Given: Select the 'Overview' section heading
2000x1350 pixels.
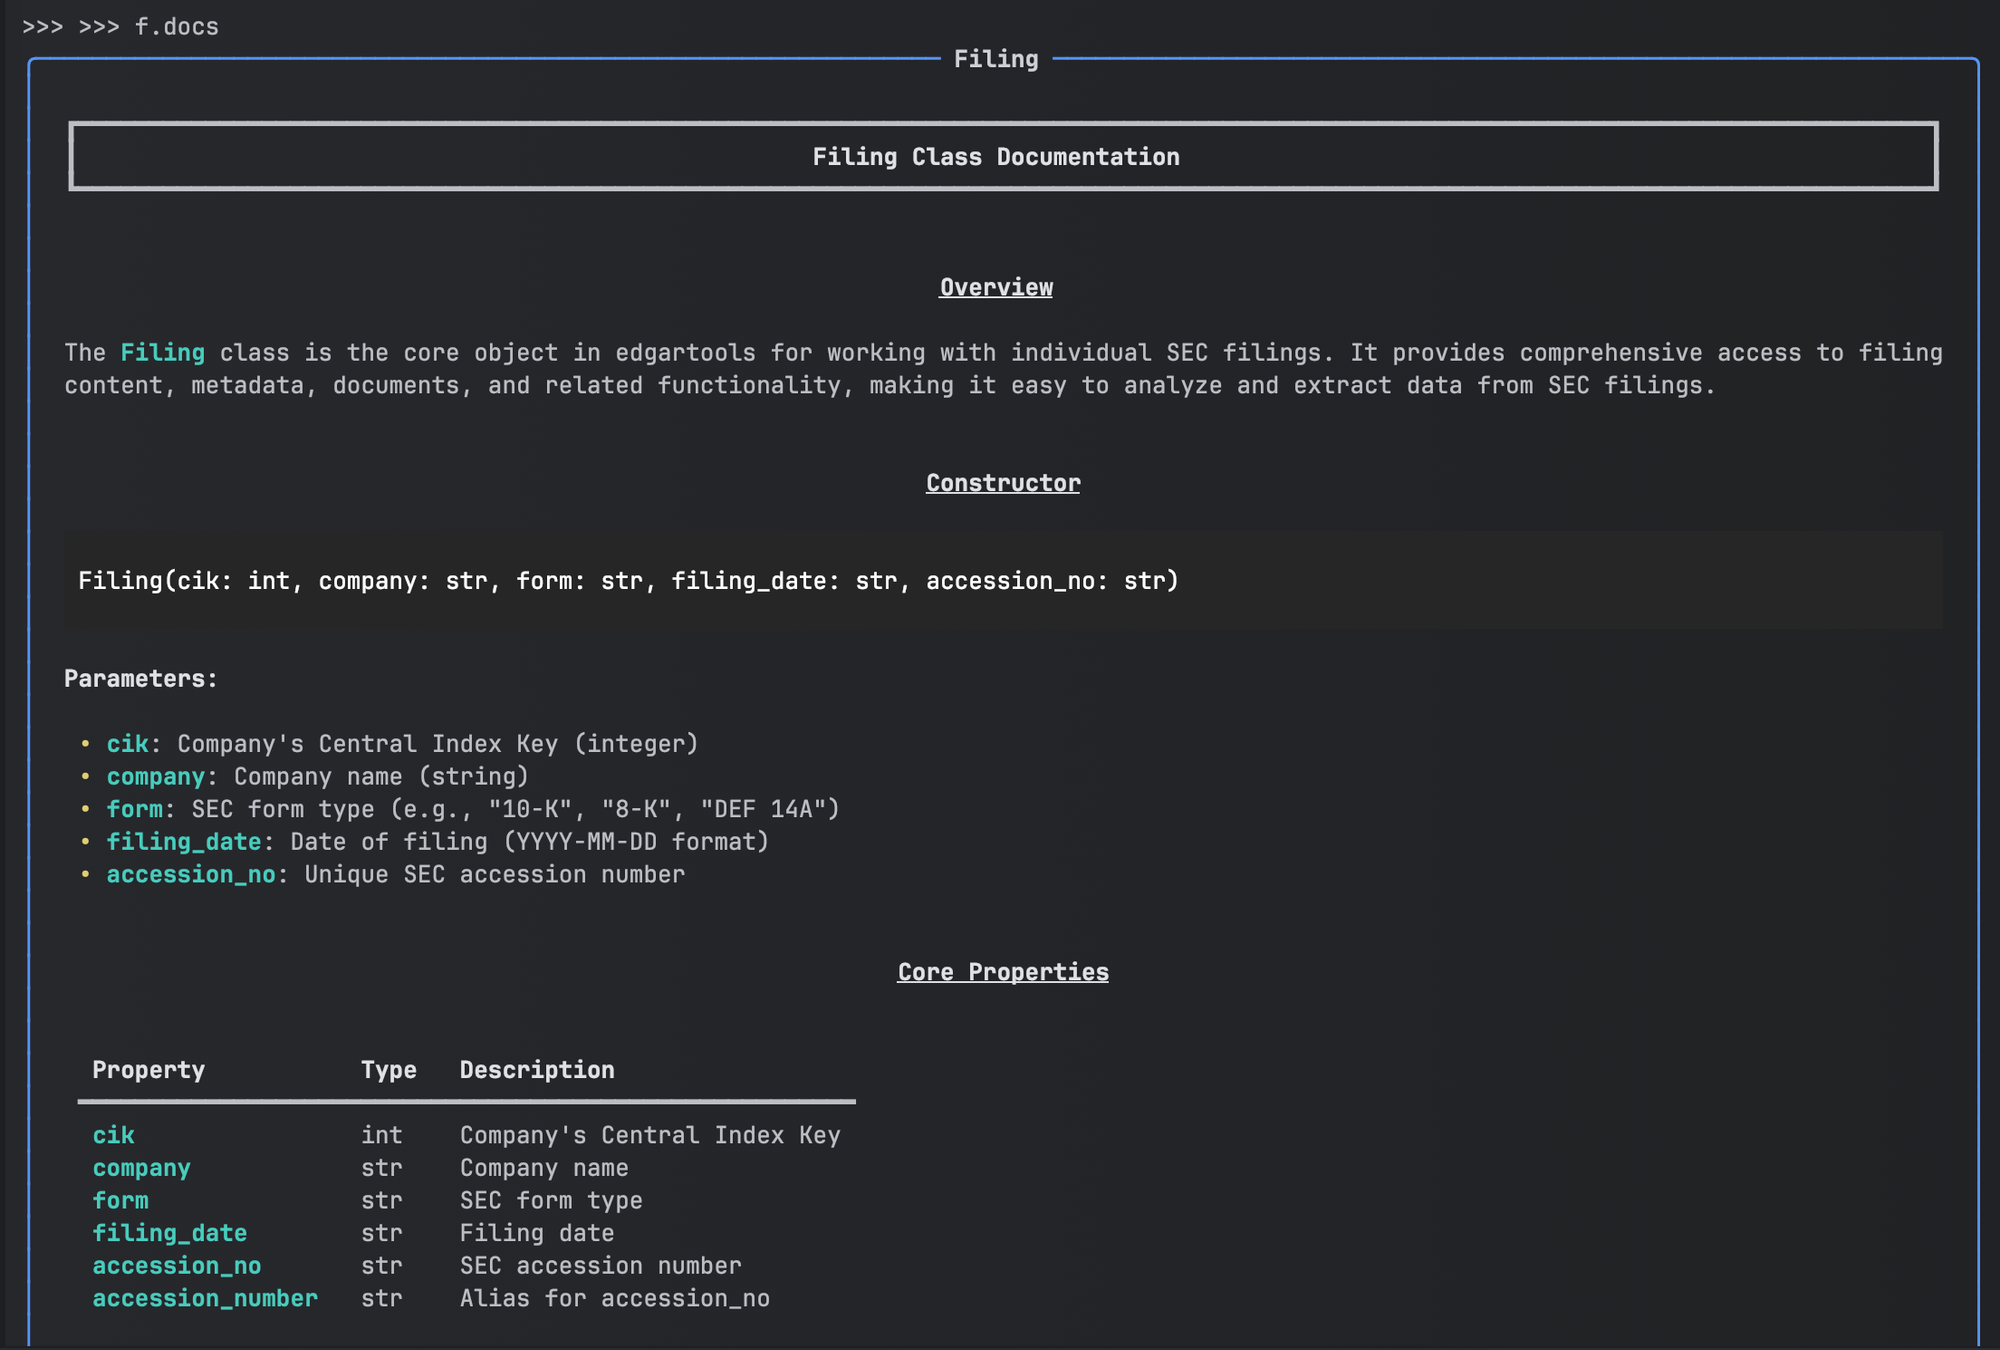Looking at the screenshot, I should 996,287.
